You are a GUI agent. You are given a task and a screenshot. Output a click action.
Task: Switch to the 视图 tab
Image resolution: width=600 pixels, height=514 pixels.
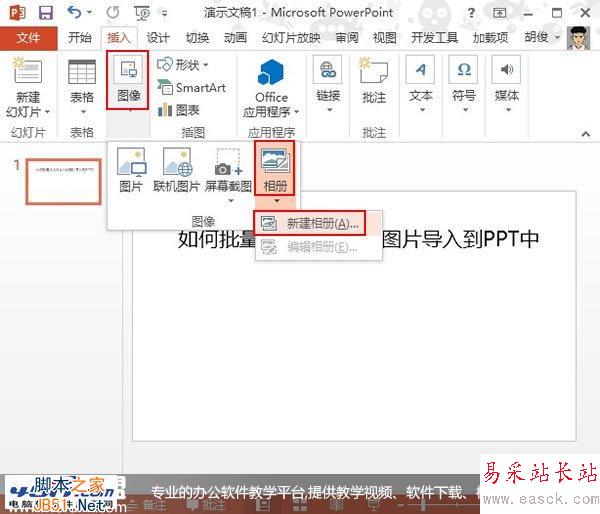coord(385,38)
